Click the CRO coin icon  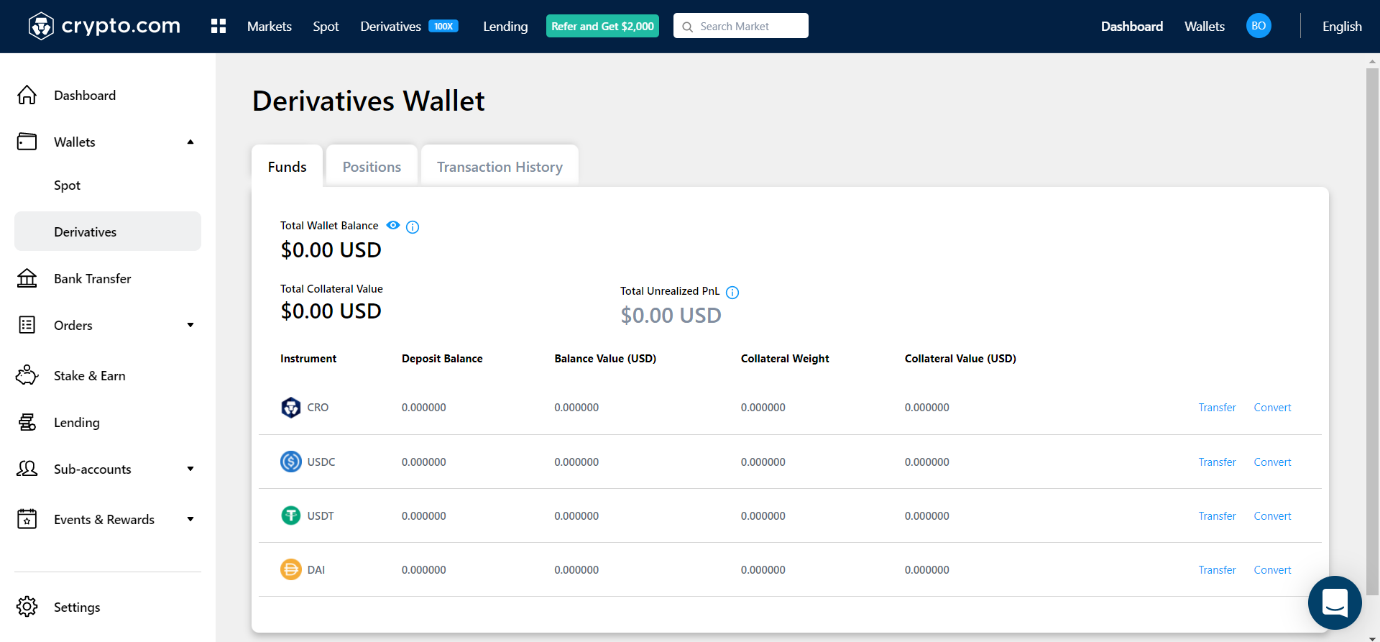pos(291,407)
